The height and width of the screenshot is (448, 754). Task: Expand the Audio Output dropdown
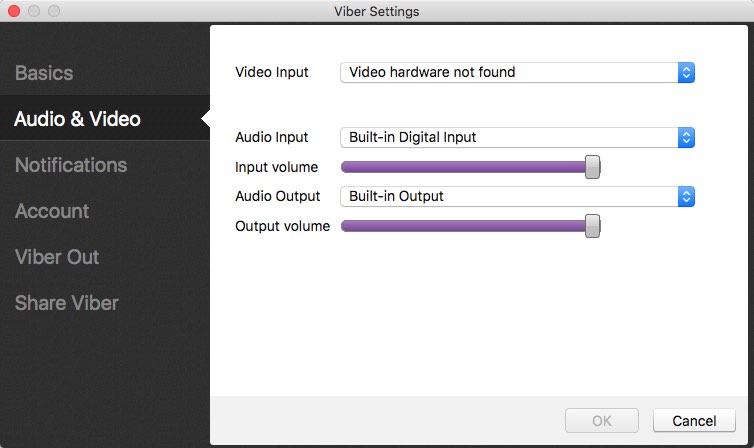tap(510, 196)
